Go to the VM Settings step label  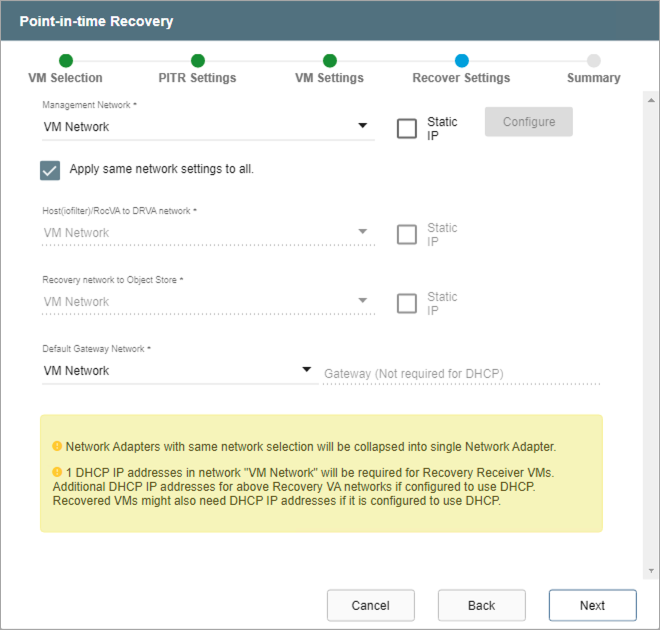(329, 78)
